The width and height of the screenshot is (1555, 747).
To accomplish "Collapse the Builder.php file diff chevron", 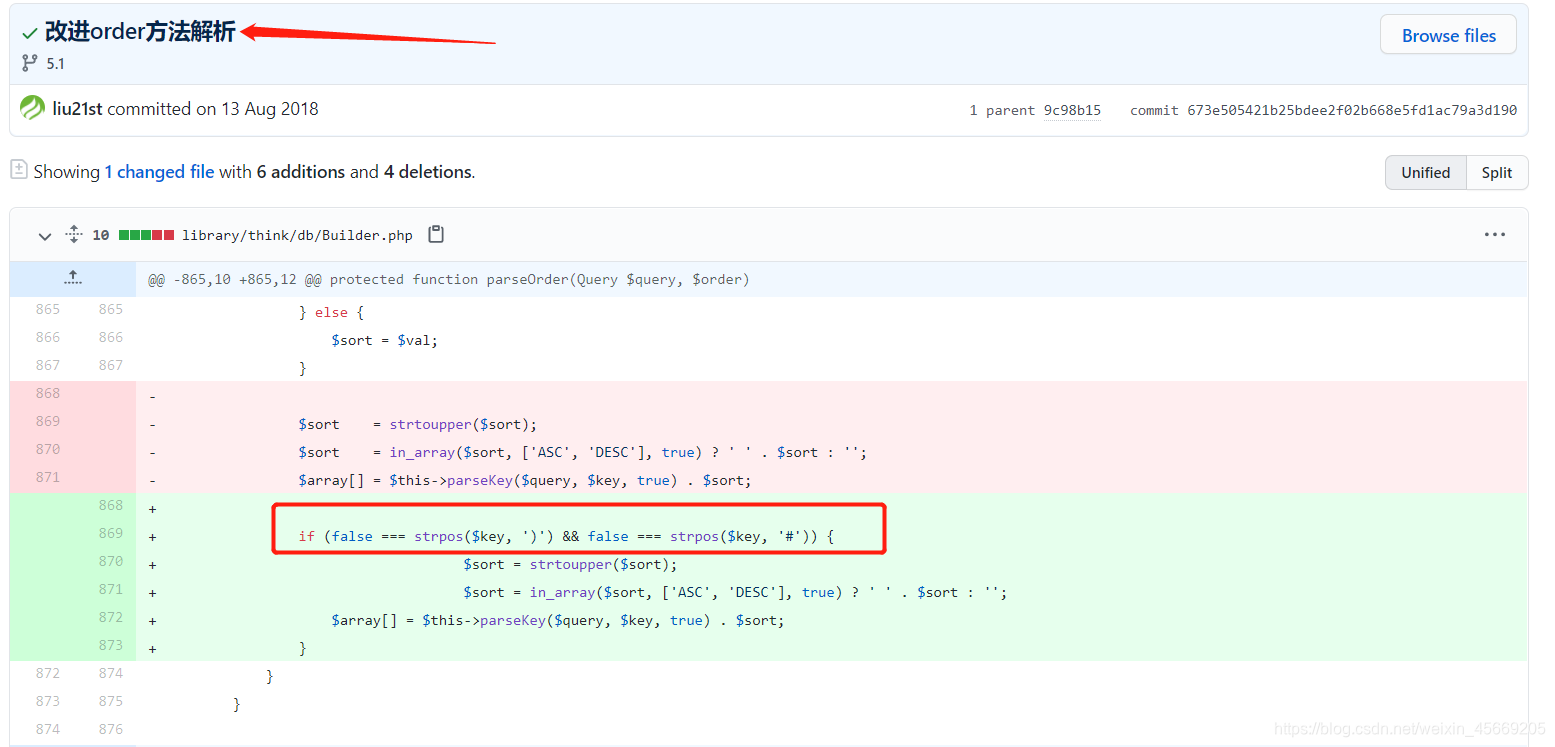I will pyautogui.click(x=44, y=236).
